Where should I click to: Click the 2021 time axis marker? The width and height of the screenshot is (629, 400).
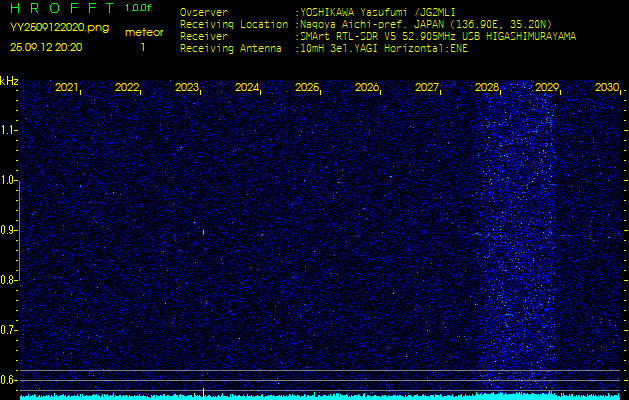[x=67, y=87]
